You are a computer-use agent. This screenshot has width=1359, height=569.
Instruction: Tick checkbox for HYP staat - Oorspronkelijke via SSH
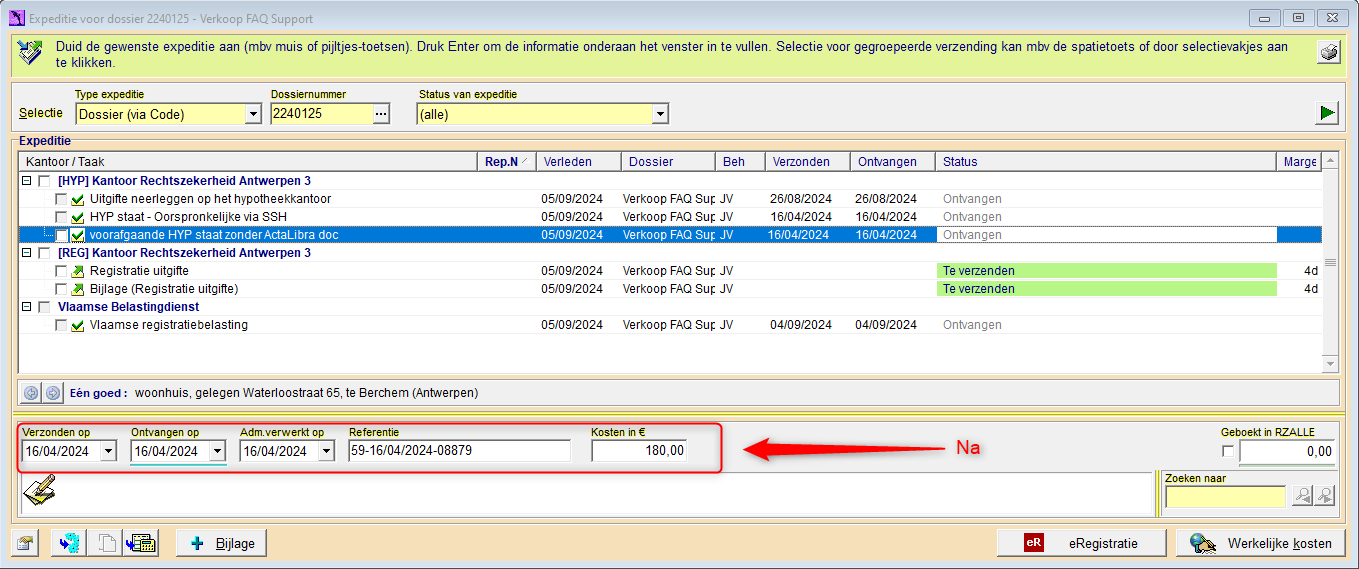tap(62, 217)
